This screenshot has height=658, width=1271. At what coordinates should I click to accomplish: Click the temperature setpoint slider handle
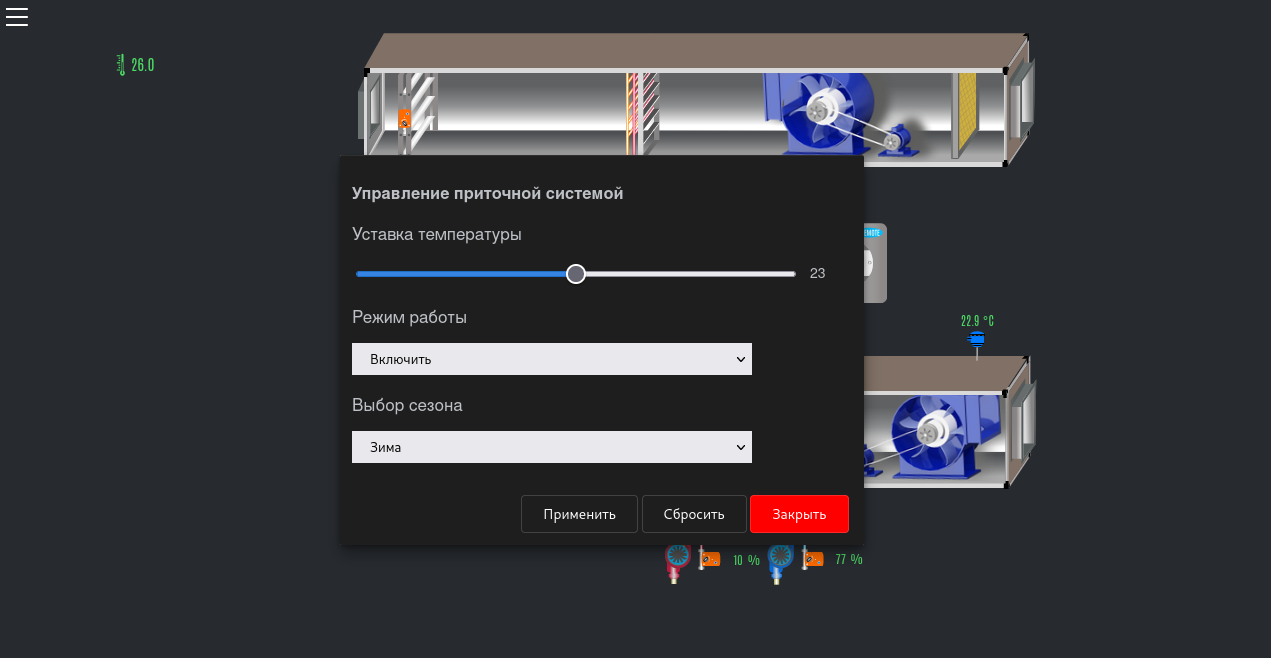point(576,274)
